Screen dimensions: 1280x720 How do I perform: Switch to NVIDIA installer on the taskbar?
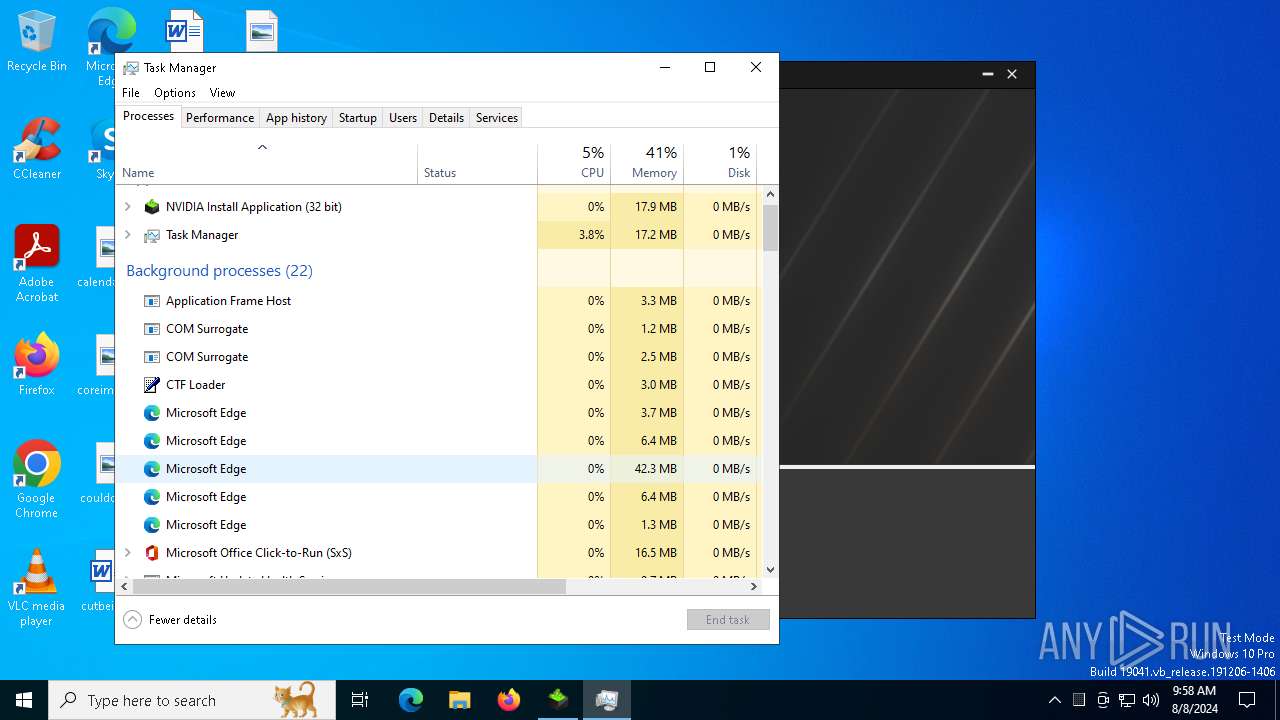(x=557, y=700)
